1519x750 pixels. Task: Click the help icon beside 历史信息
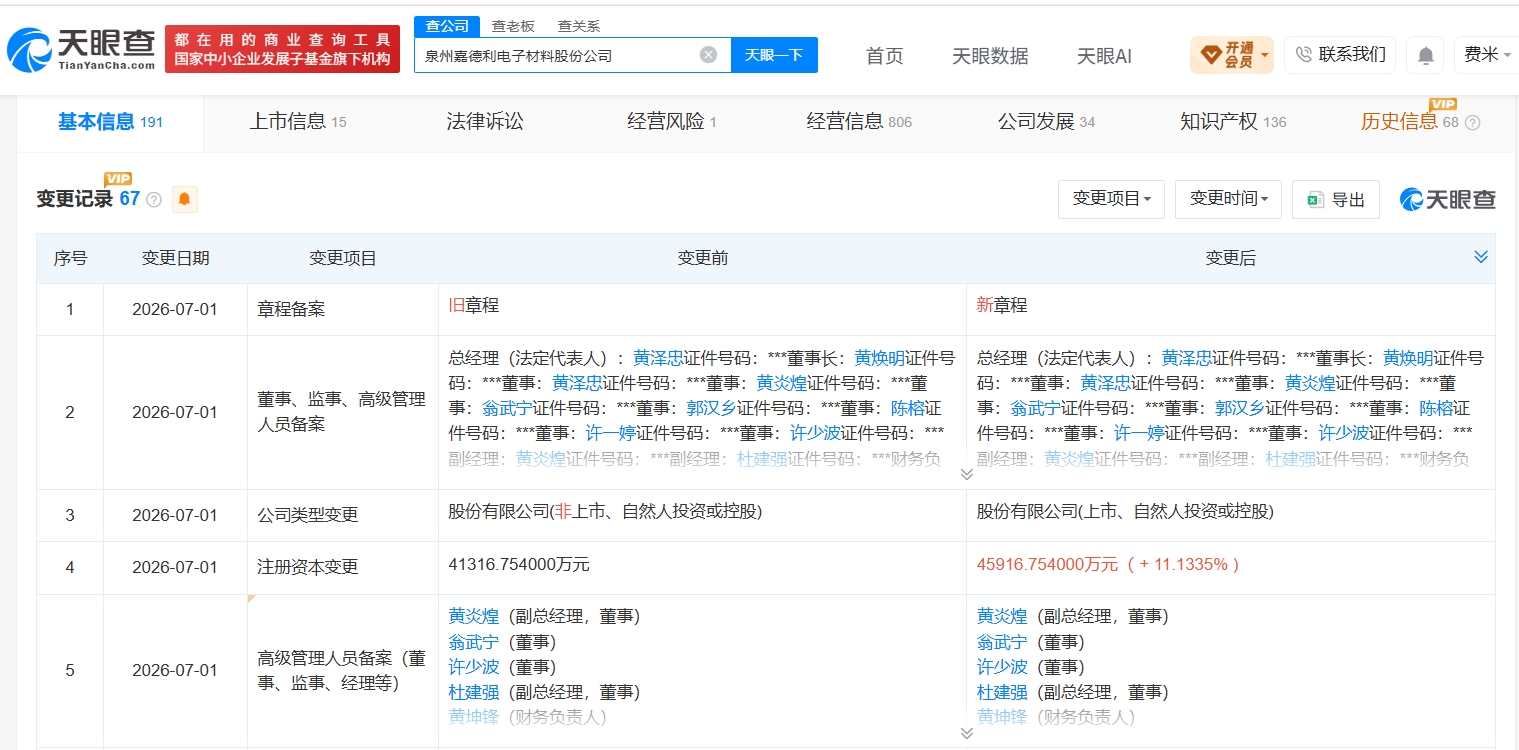coord(1472,123)
